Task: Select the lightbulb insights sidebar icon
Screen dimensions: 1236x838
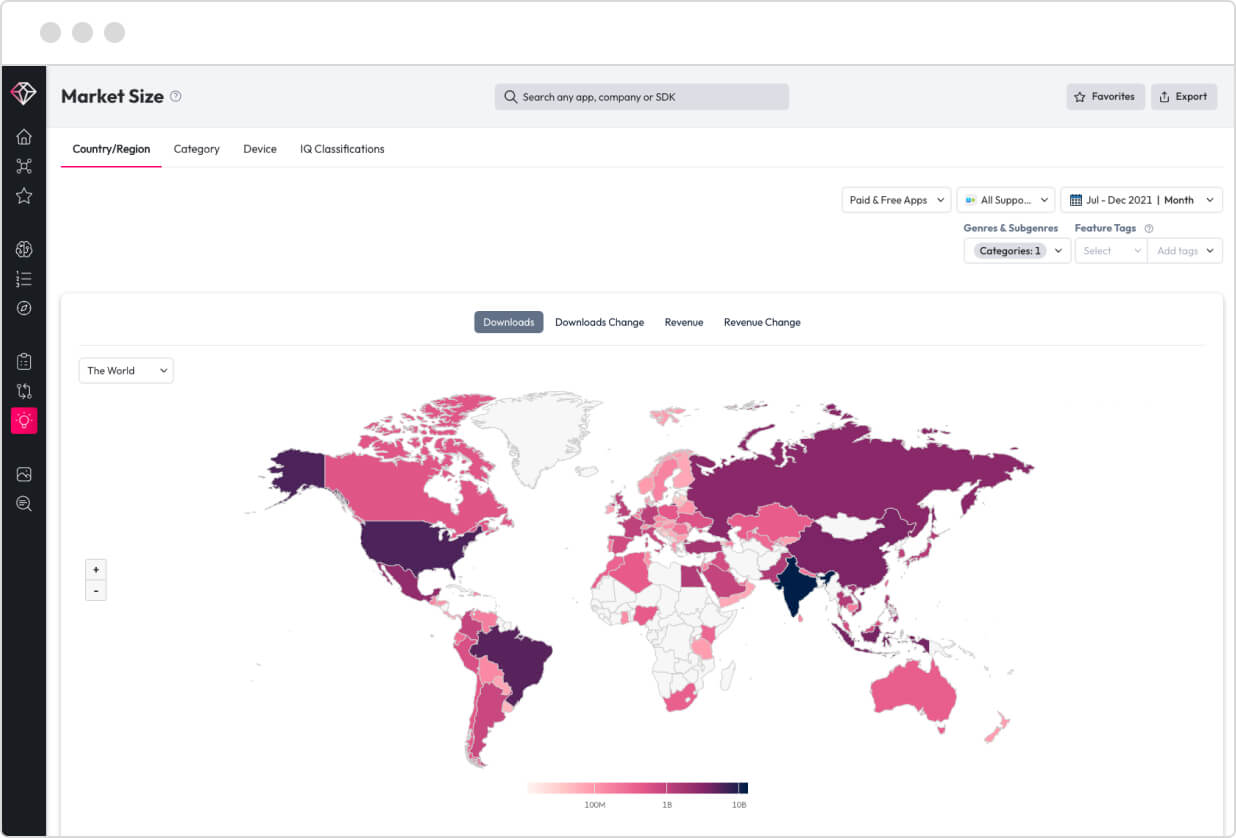Action: (24, 420)
